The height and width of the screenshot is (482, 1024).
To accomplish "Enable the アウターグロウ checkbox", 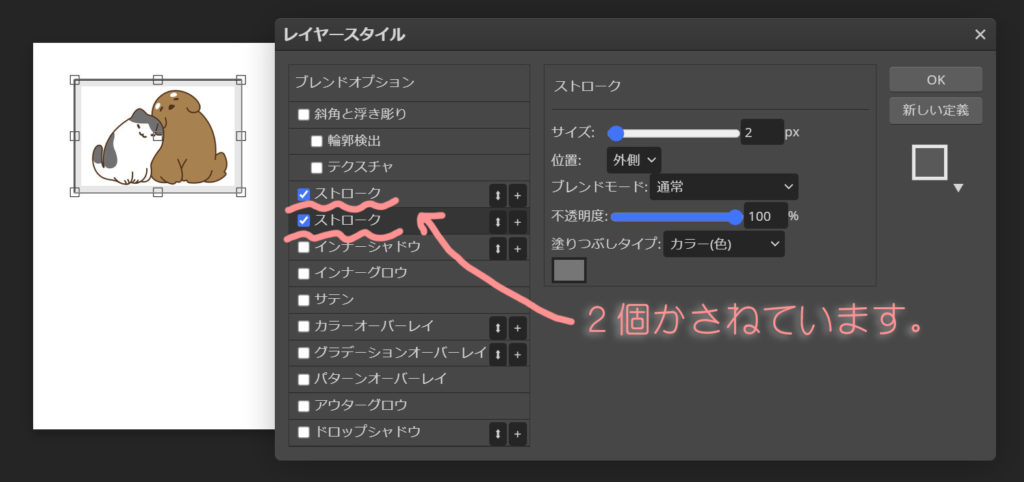I will point(304,405).
